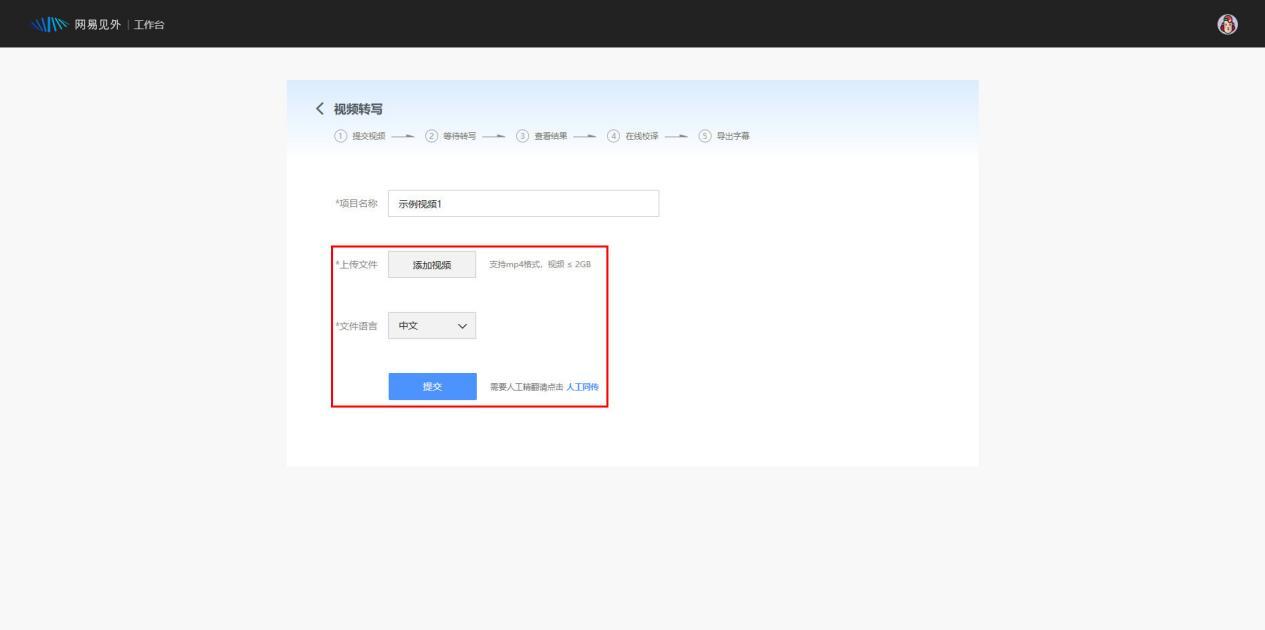Click the NetEase Sight logo

[x=68, y=24]
